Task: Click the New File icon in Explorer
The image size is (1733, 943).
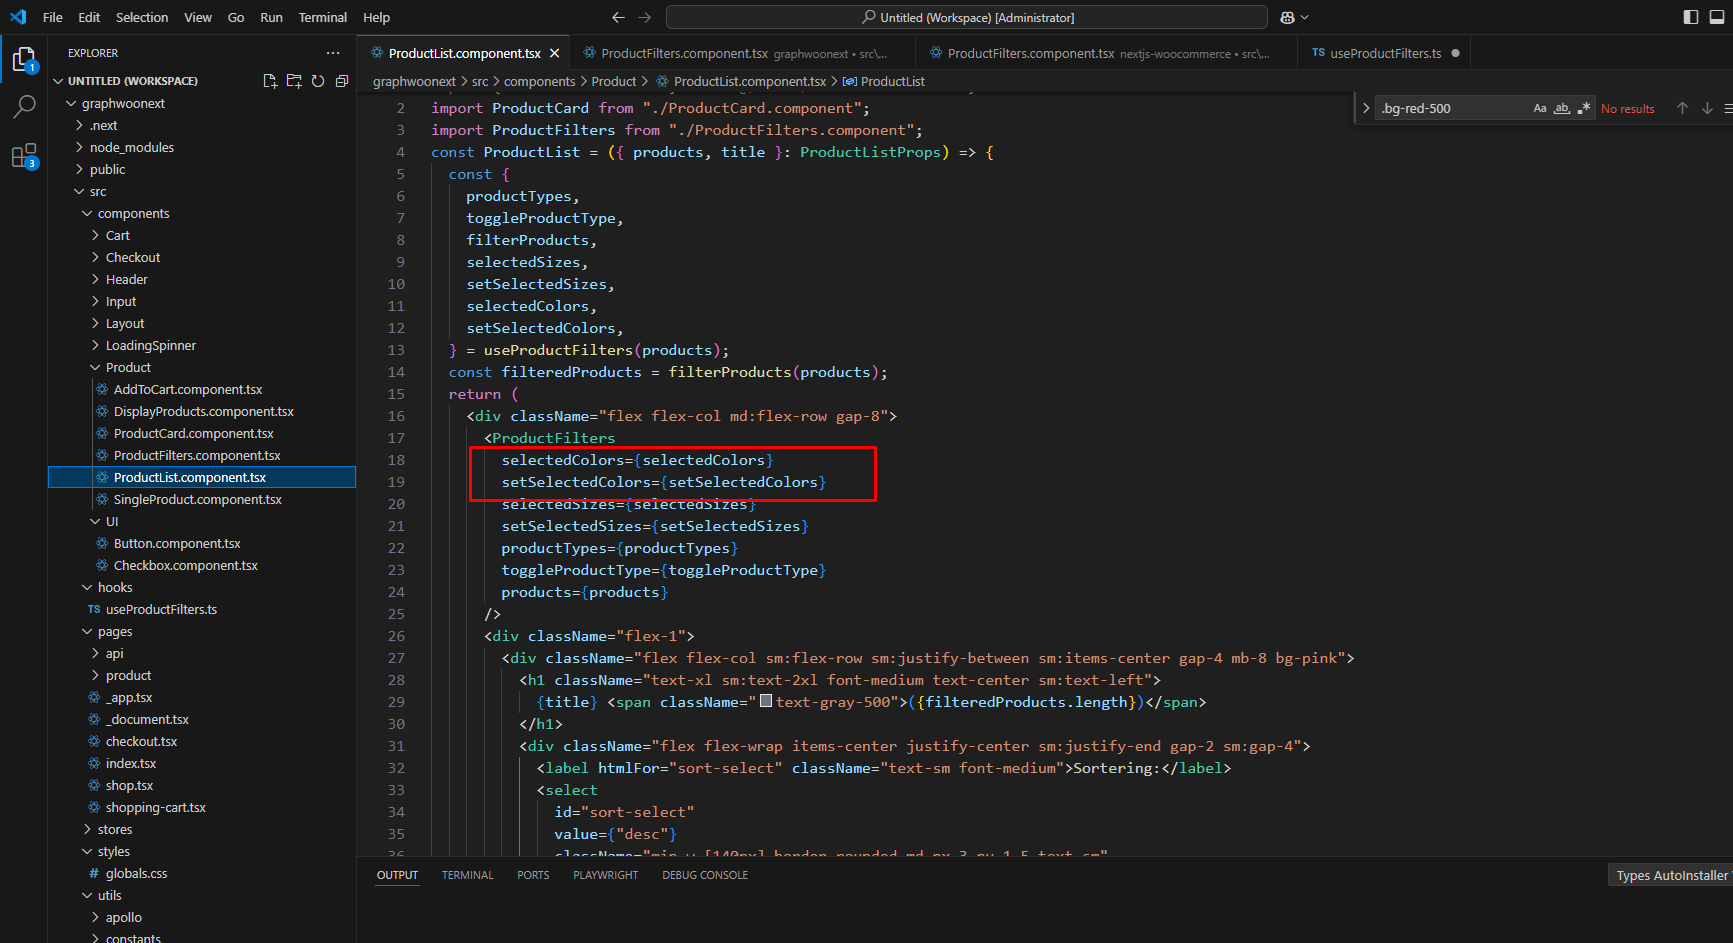Action: pos(270,81)
